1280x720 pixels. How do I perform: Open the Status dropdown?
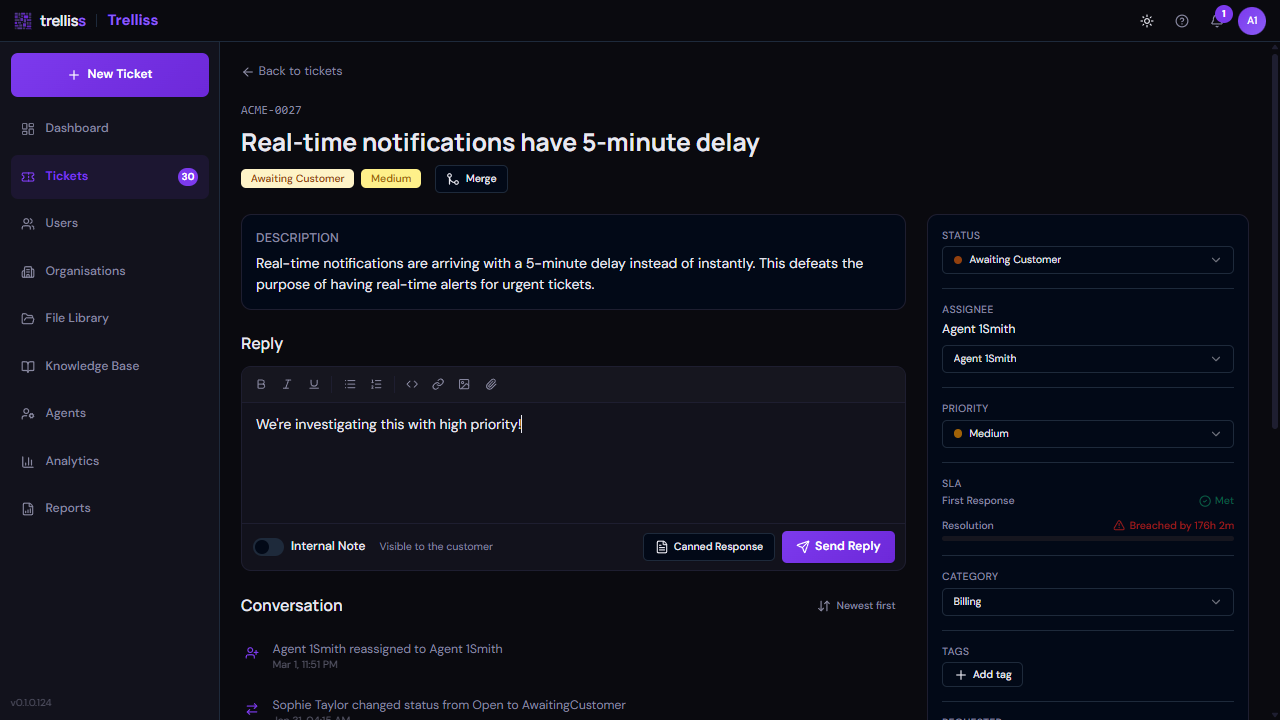coord(1087,260)
